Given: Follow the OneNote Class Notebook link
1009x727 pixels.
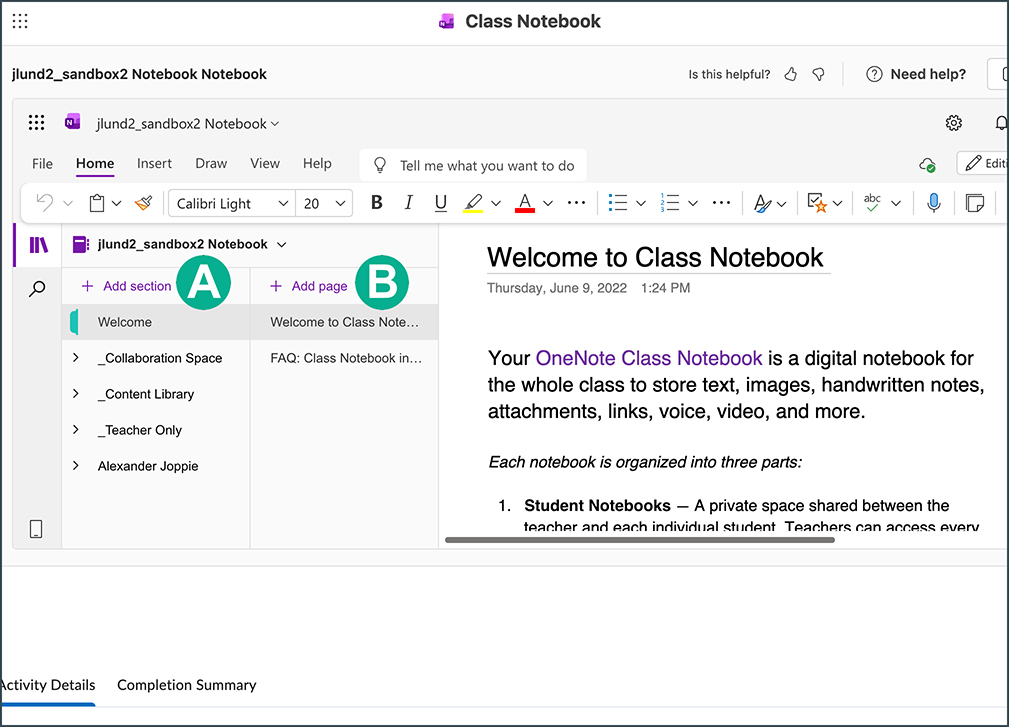Looking at the screenshot, I should click(649, 358).
